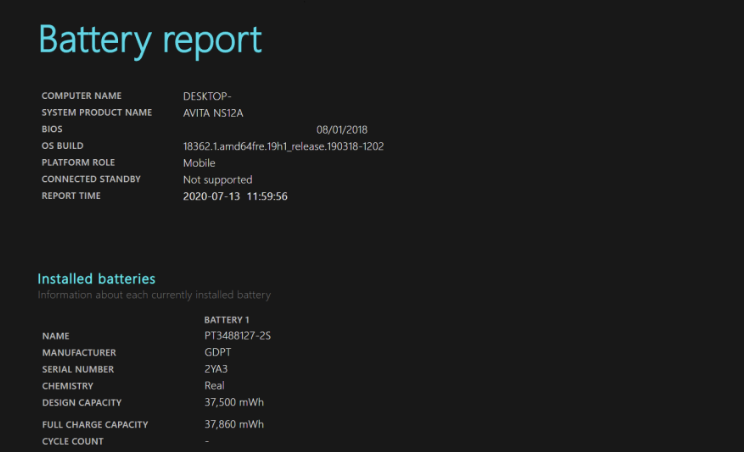Select the BIOS label
This screenshot has height=452, width=744.
[52, 129]
